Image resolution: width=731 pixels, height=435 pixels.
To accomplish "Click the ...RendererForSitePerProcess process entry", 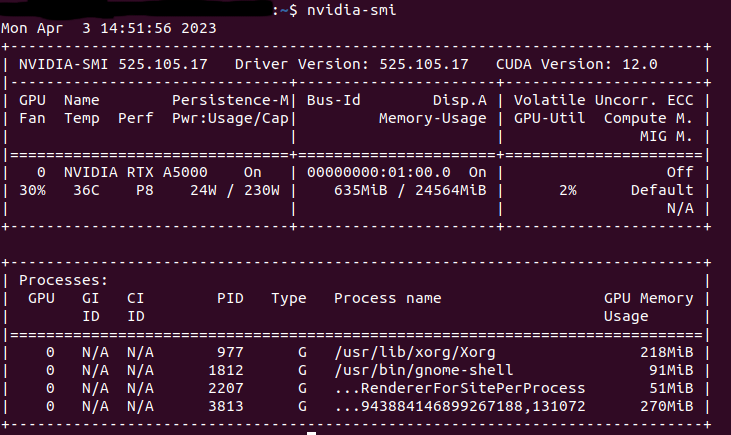I will pos(459,388).
